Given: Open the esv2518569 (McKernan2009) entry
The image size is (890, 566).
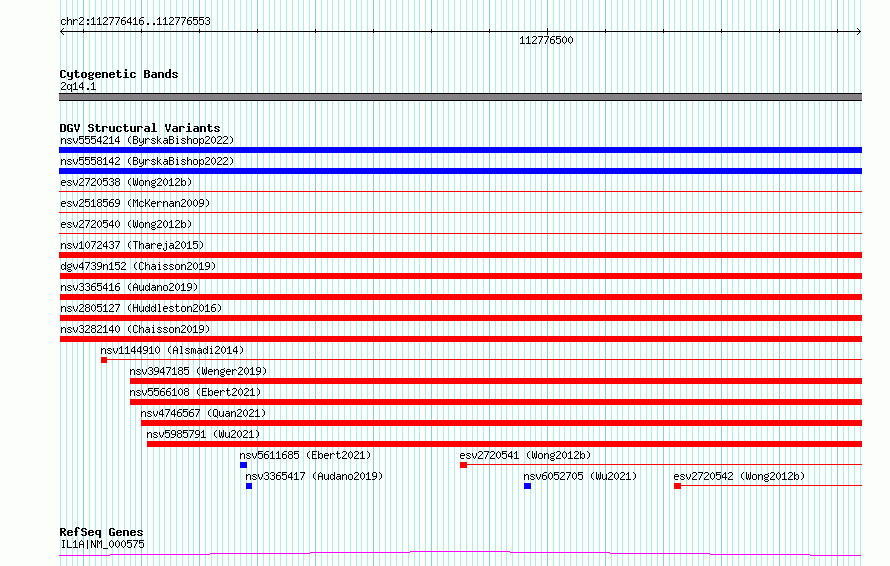Looking at the screenshot, I should [135, 203].
